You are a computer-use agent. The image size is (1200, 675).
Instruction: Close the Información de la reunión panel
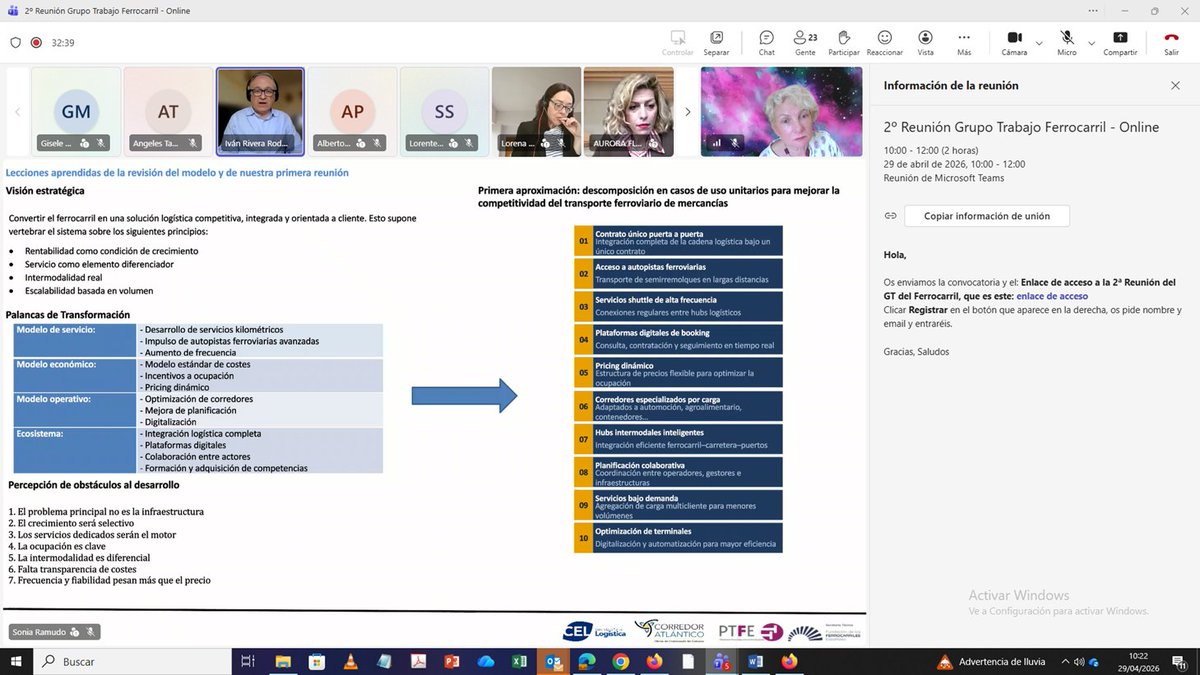point(1175,86)
